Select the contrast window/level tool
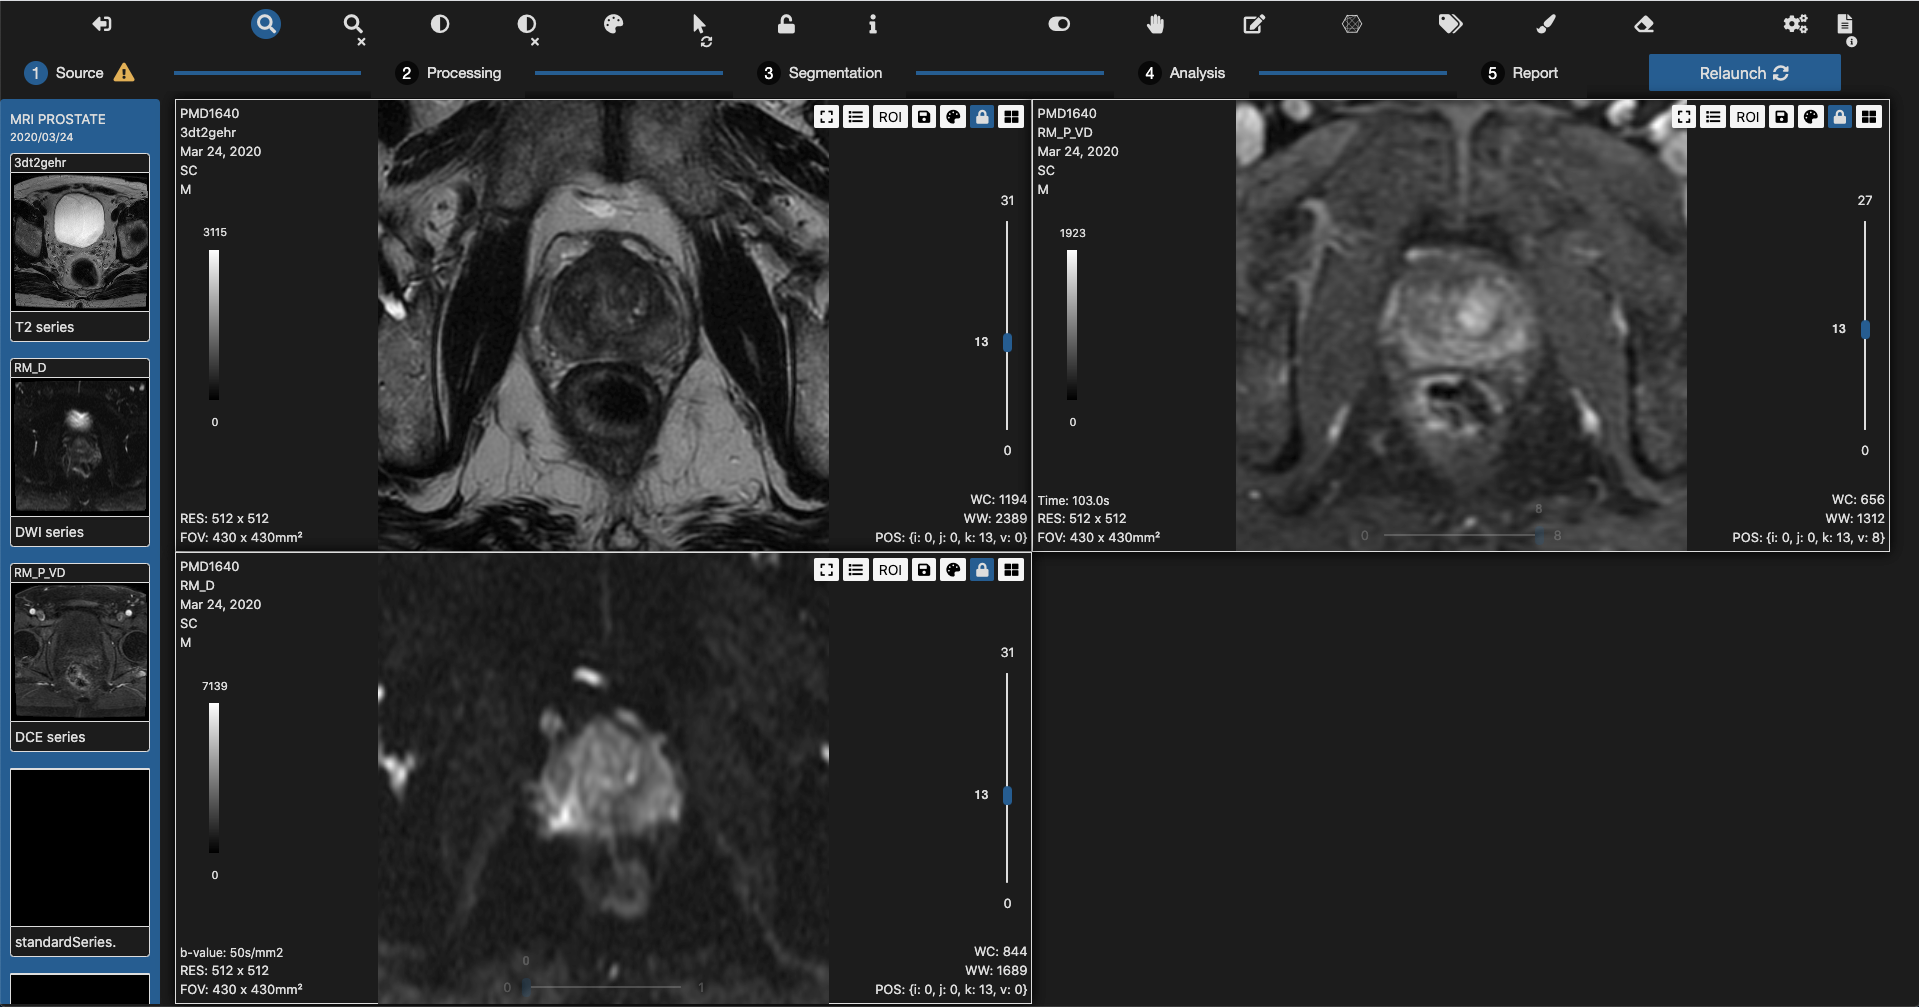The image size is (1919, 1007). pos(440,24)
